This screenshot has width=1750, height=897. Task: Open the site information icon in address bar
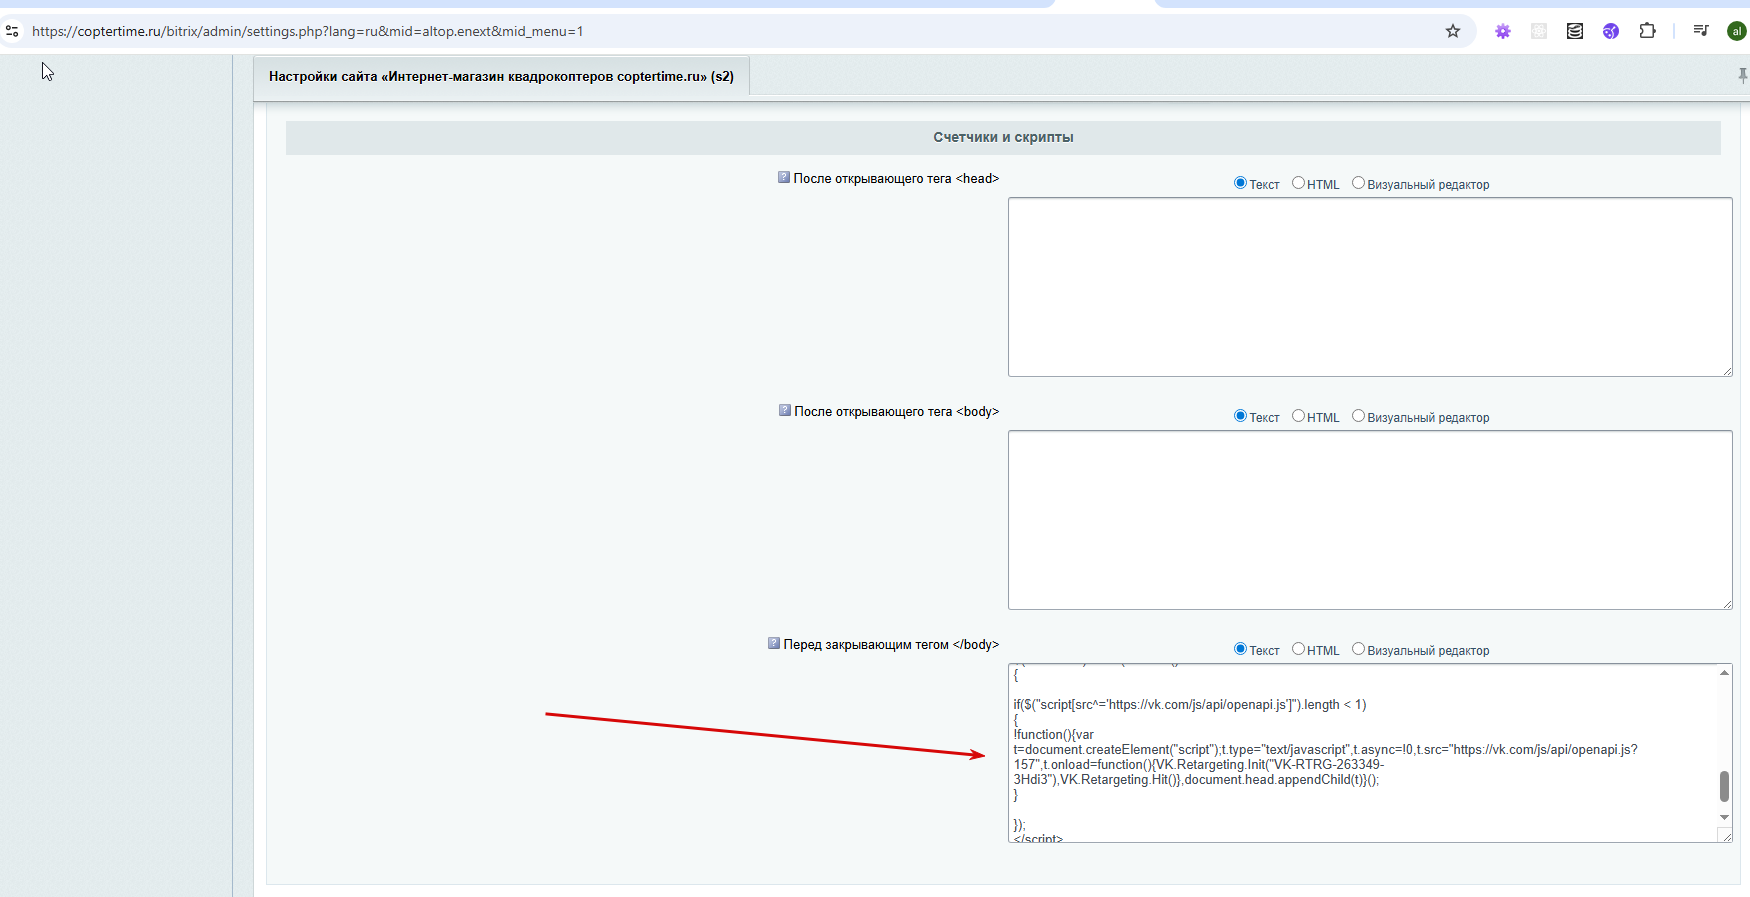click(12, 31)
